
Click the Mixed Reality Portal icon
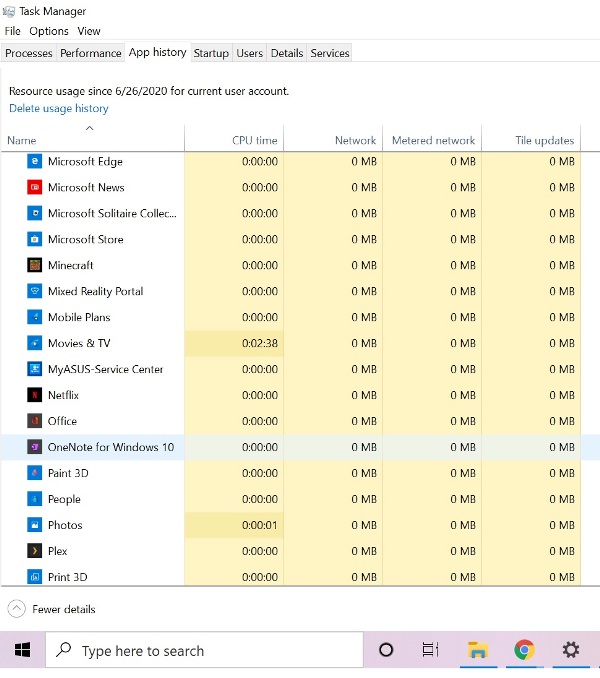pyautogui.click(x=35, y=291)
